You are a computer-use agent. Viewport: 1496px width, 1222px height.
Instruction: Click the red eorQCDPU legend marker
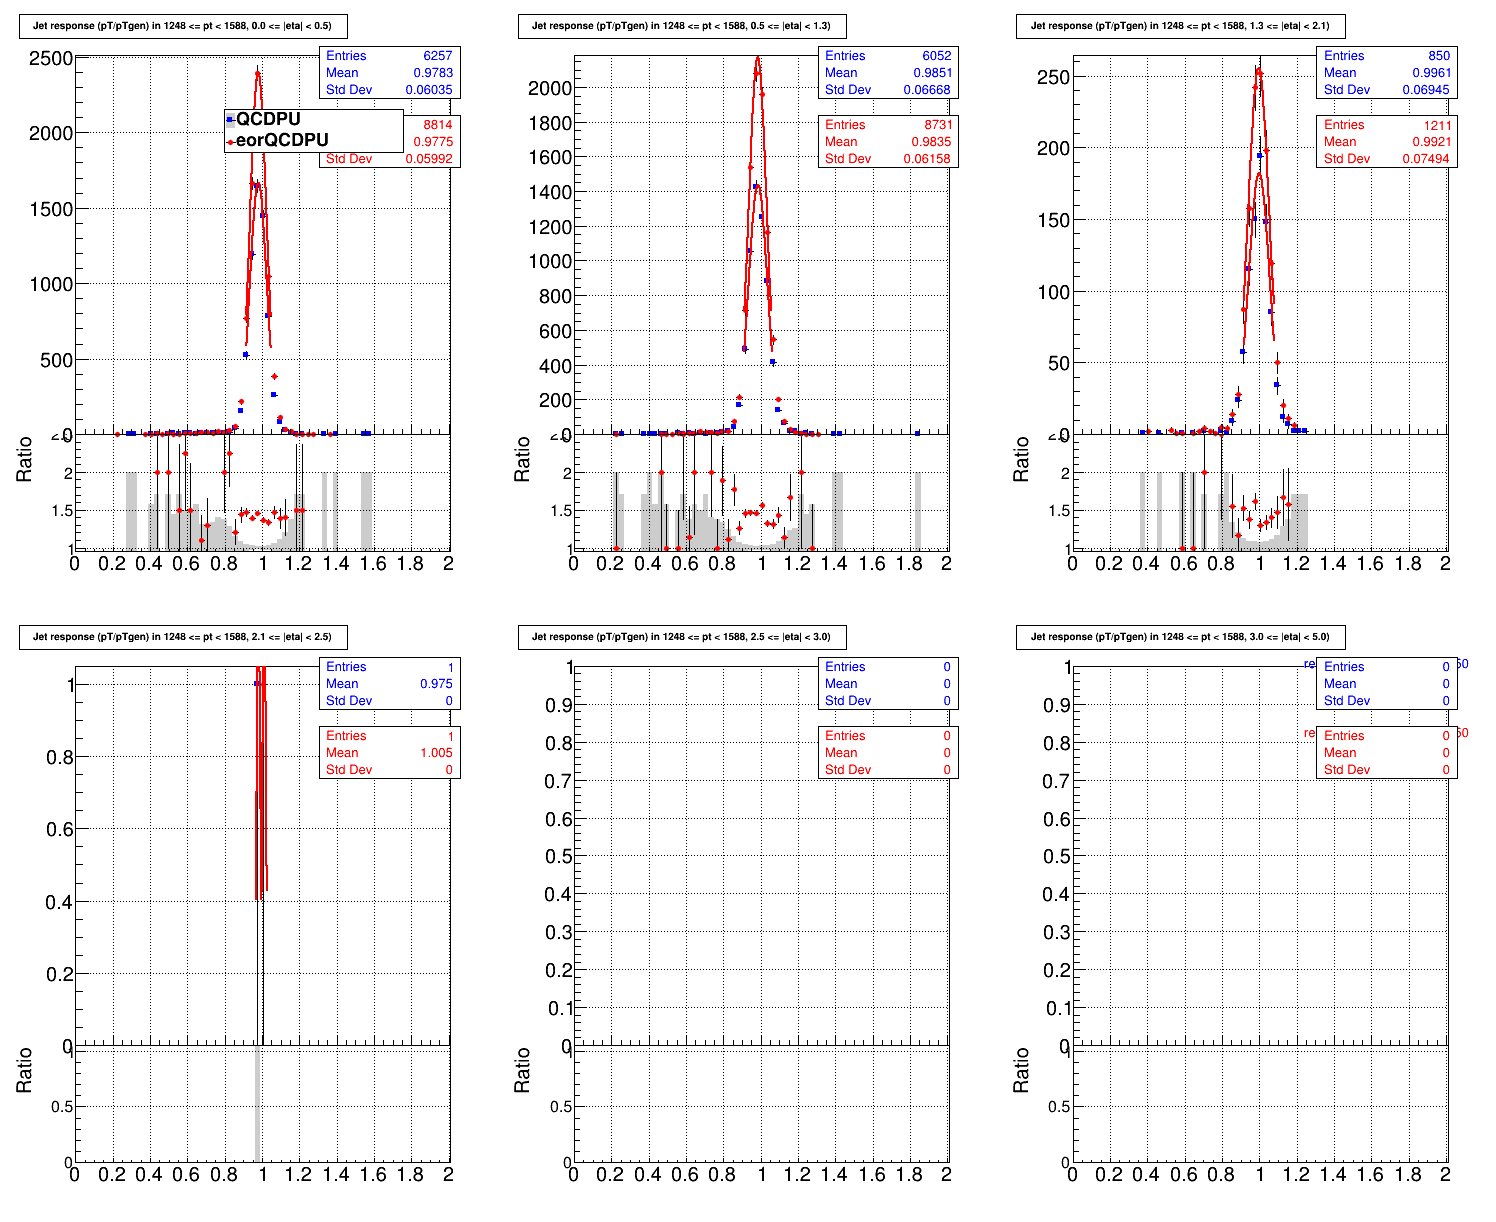pos(230,141)
